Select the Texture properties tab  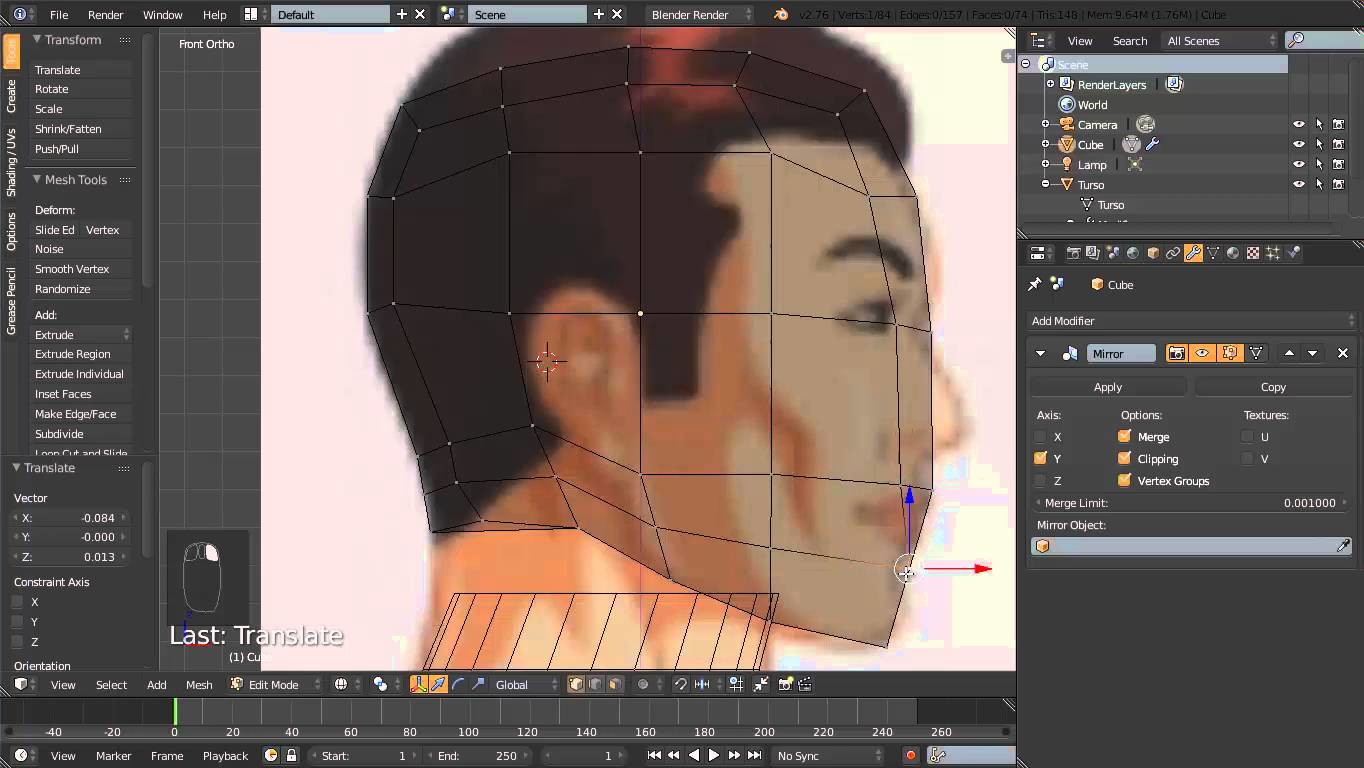click(1254, 252)
